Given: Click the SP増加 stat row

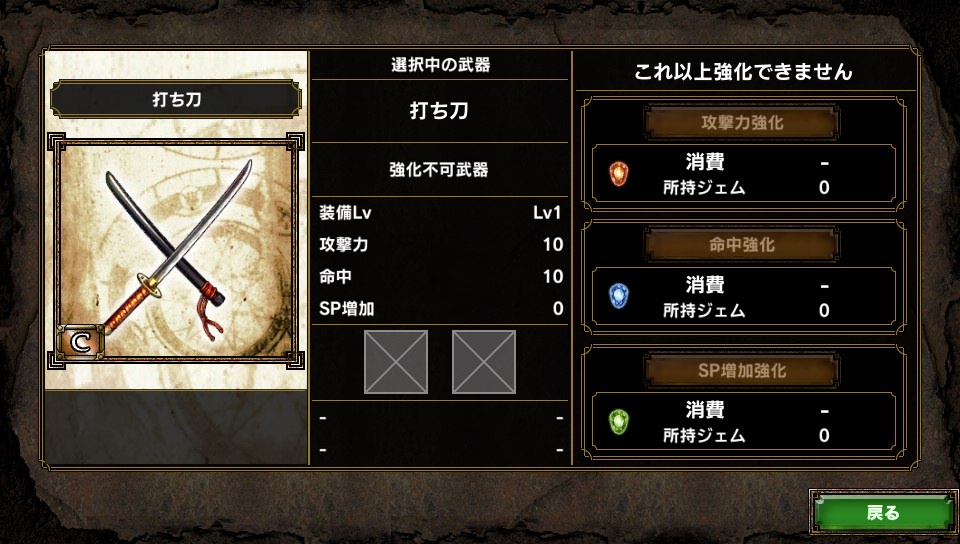Looking at the screenshot, I should (x=440, y=308).
